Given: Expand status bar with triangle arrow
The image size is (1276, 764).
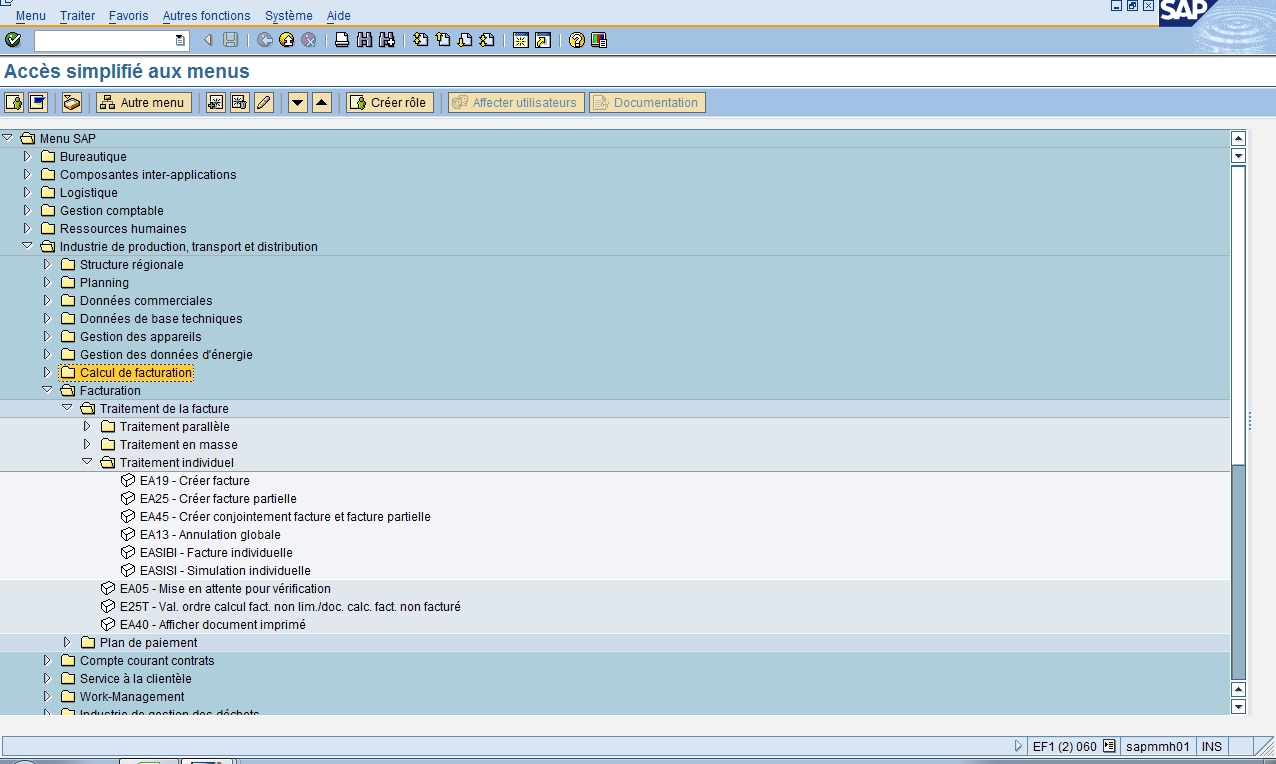Looking at the screenshot, I should [x=1019, y=746].
